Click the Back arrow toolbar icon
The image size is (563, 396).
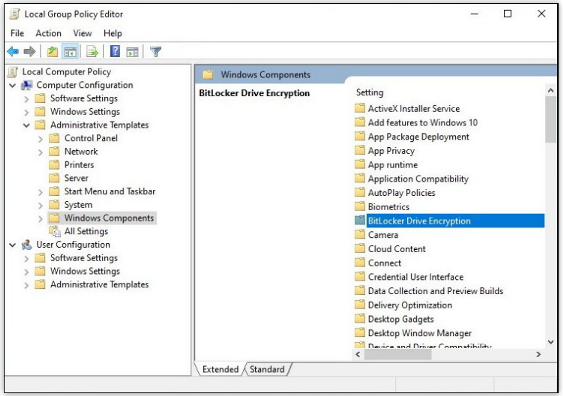coord(13,52)
